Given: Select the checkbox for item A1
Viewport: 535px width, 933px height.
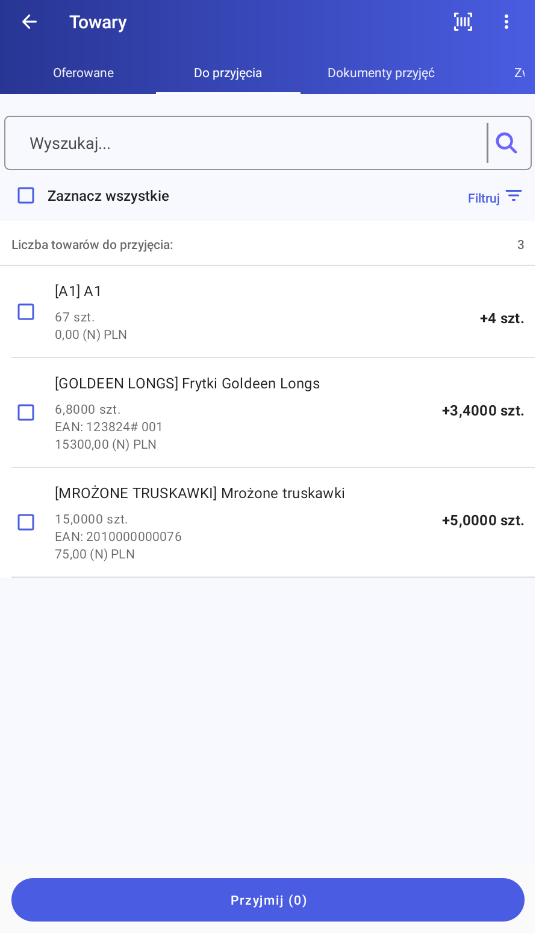Looking at the screenshot, I should (26, 311).
